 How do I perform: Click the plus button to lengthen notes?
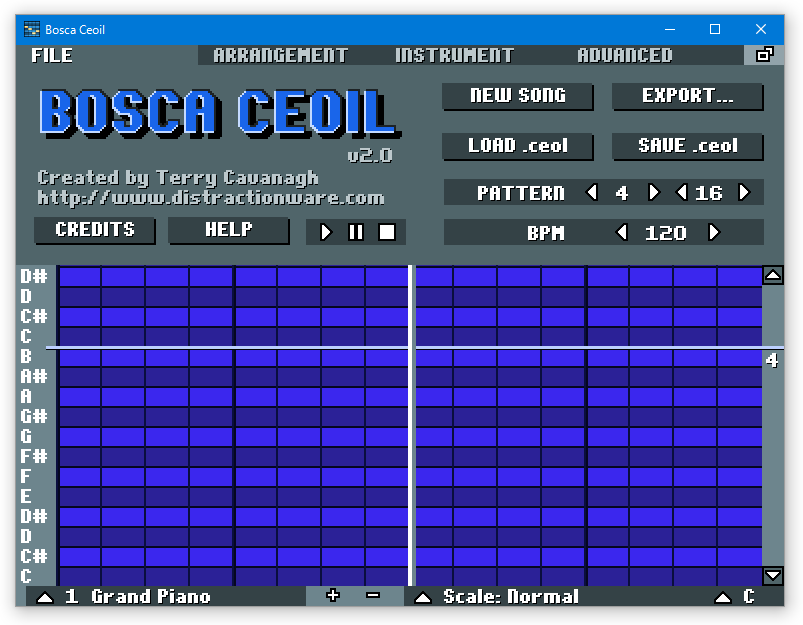pyautogui.click(x=333, y=596)
